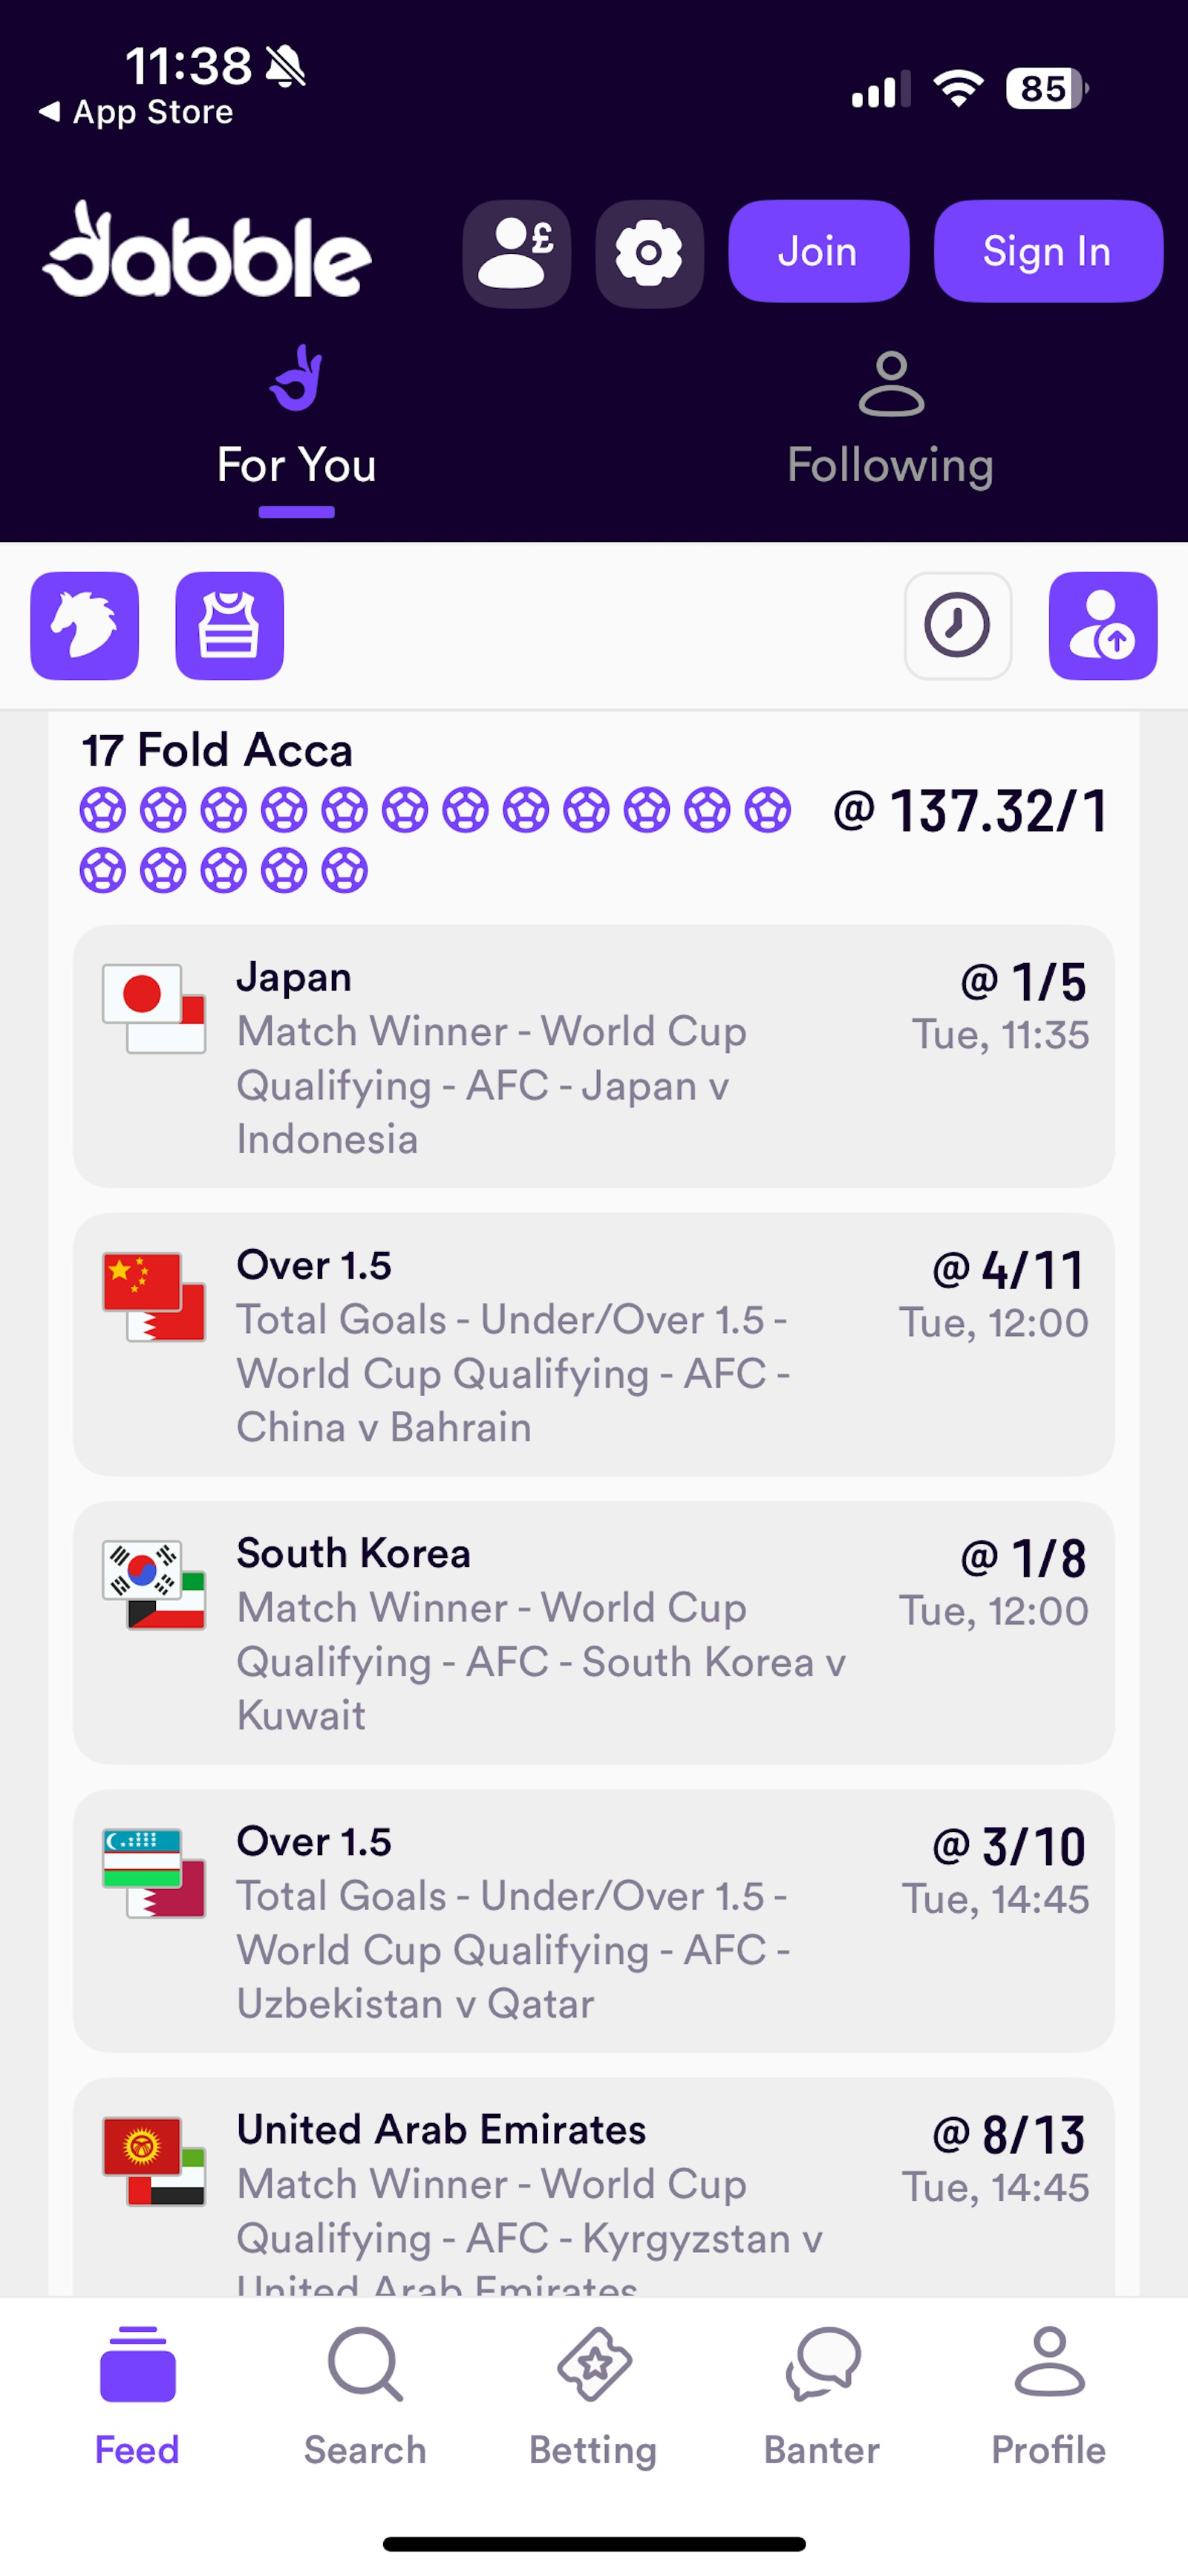The width and height of the screenshot is (1188, 2576).
Task: Tap the Feed tab
Action: coord(137,2396)
